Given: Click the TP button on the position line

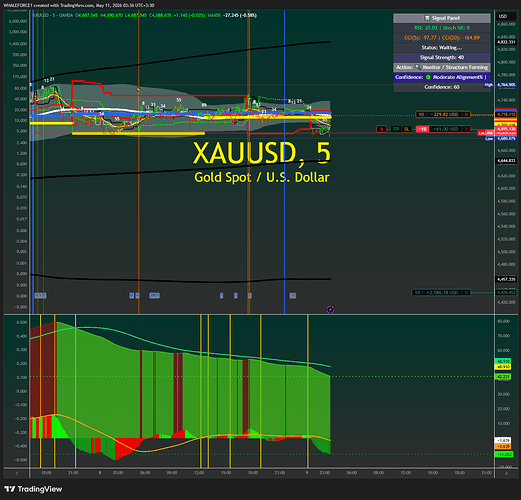Looking at the screenshot, I should tap(396, 129).
